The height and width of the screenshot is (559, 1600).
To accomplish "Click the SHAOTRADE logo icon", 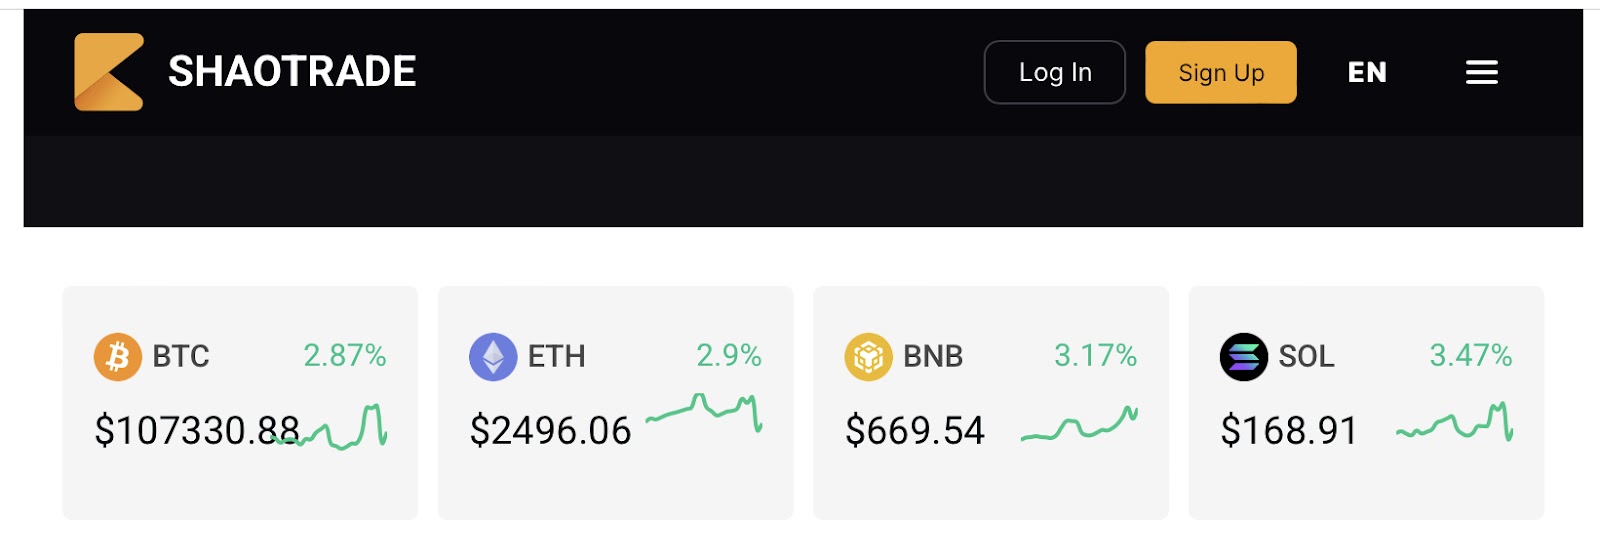I will tap(108, 72).
